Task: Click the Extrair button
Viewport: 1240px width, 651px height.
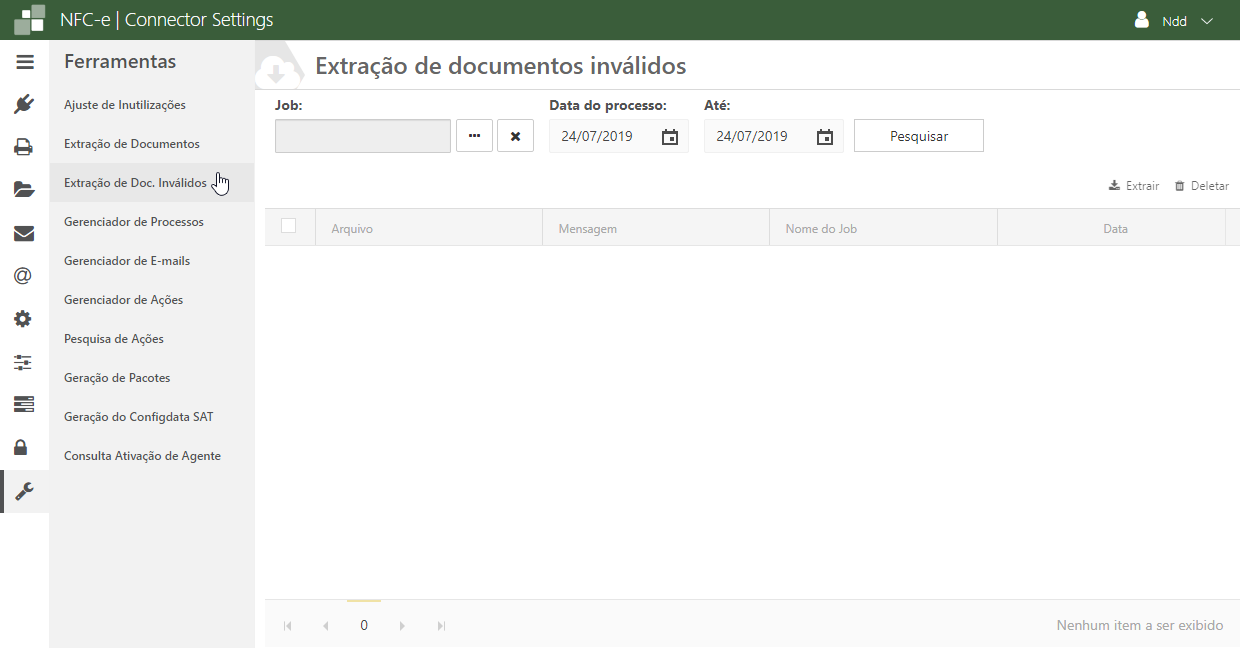Action: pos(1134,186)
